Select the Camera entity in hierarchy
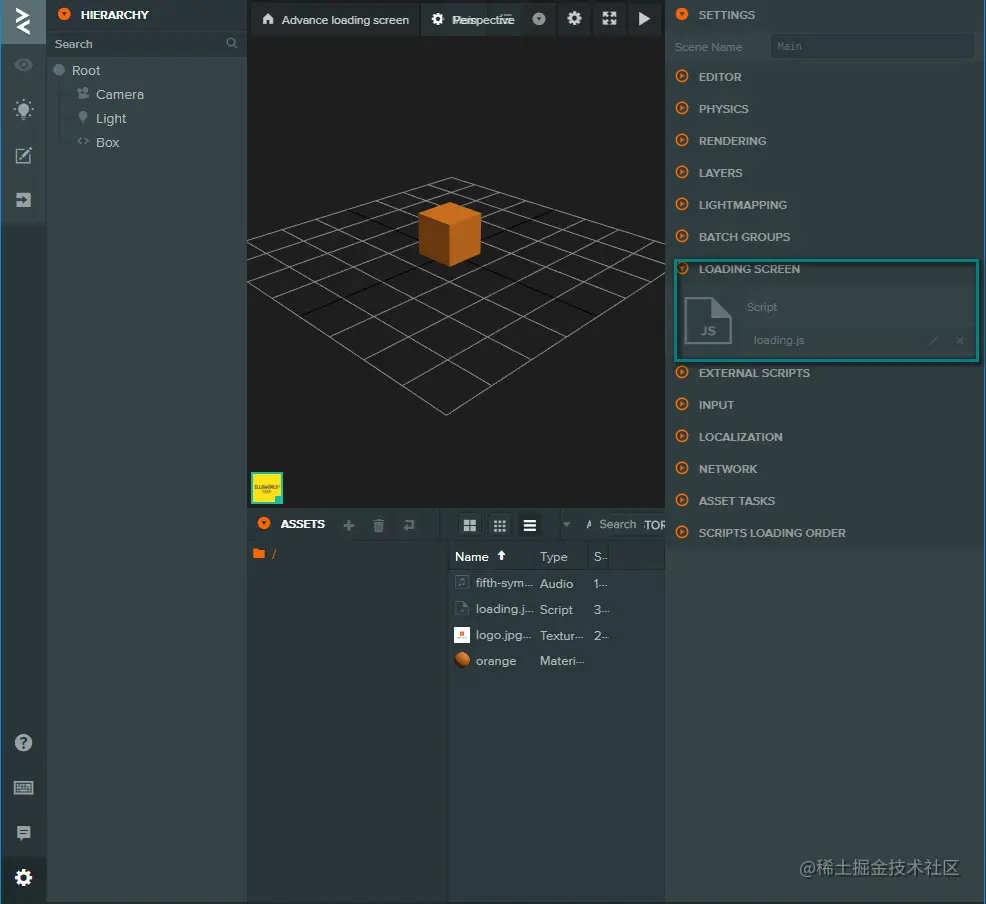The height and width of the screenshot is (904, 986). (x=119, y=94)
